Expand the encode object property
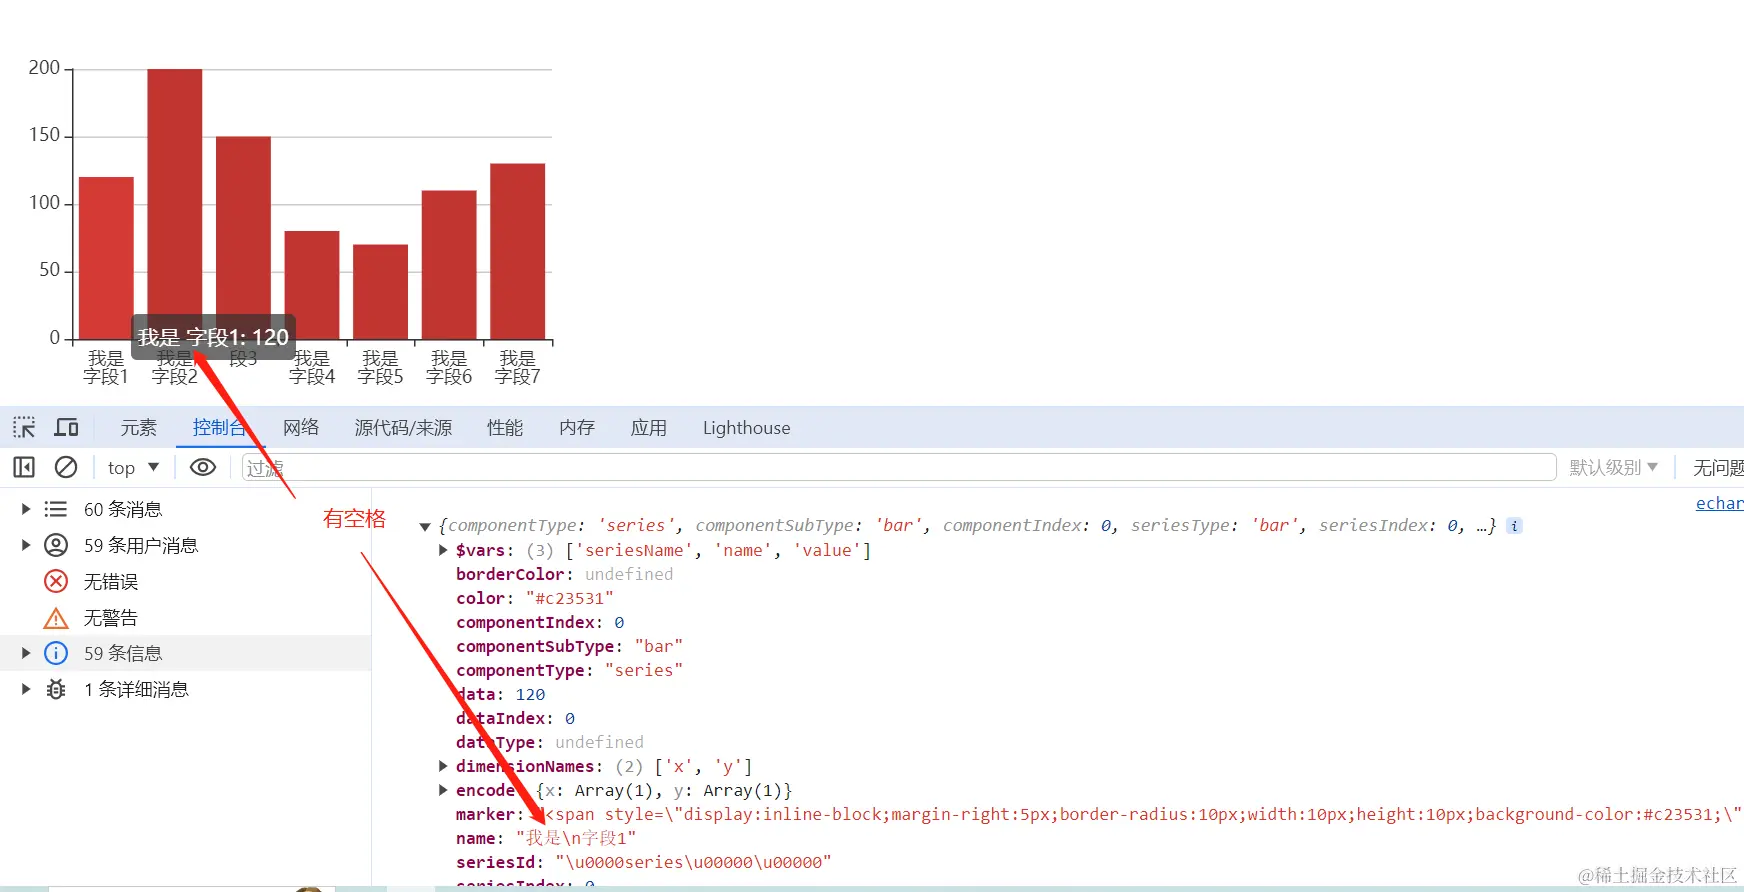 443,790
